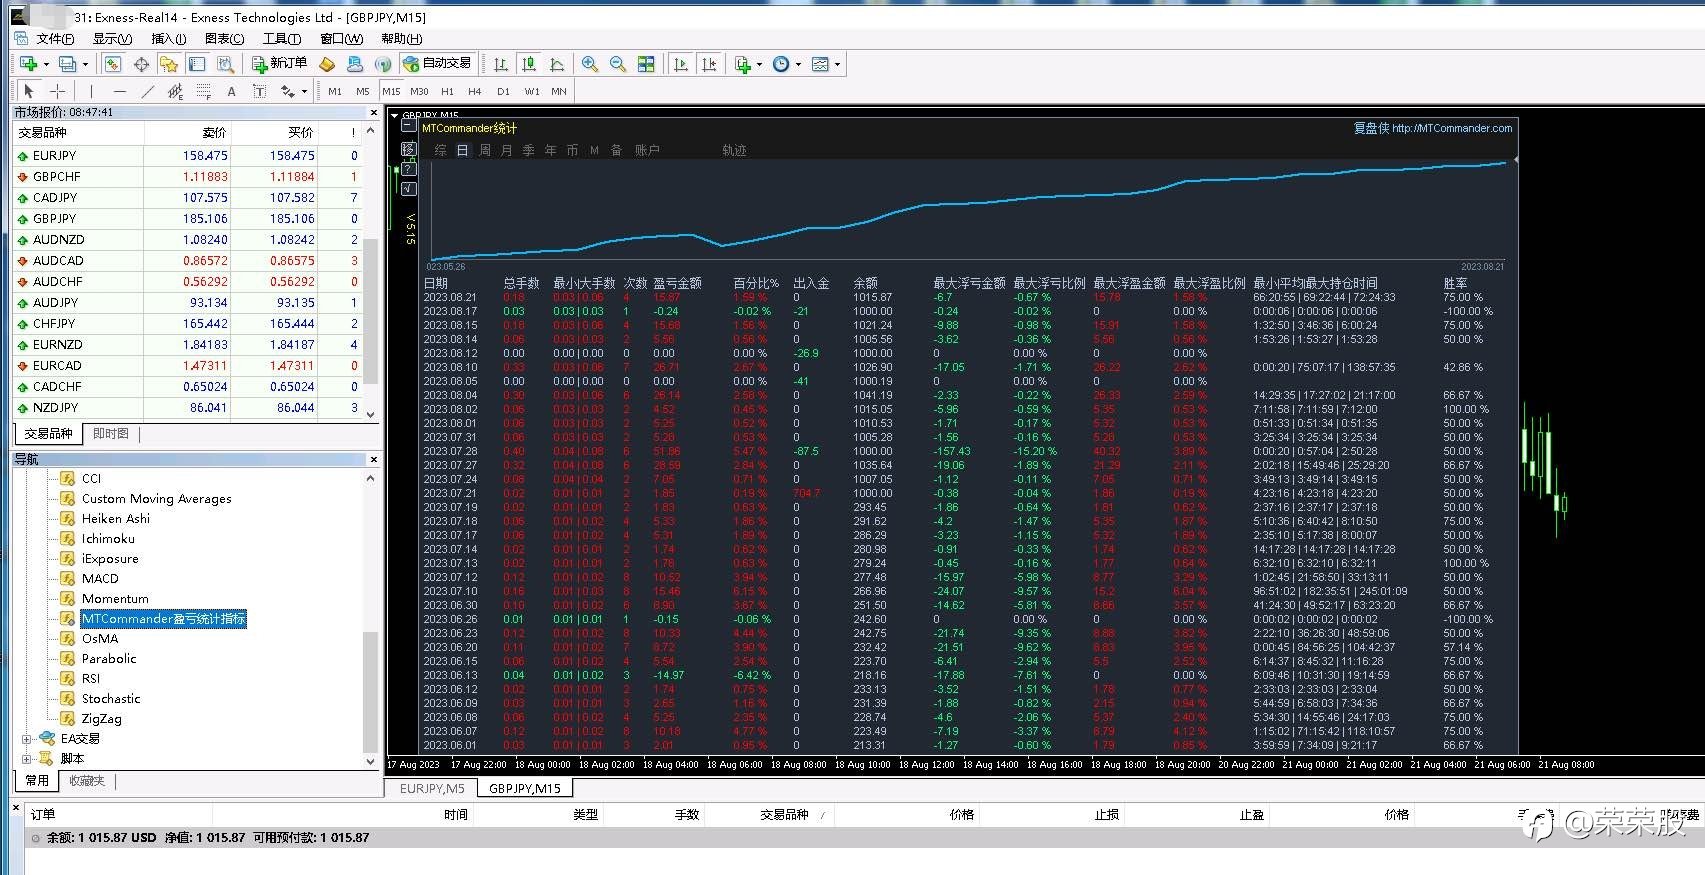Toggle the 自动交易 auto trading button
Screen dimensions: 1705x875
[x=437, y=63]
